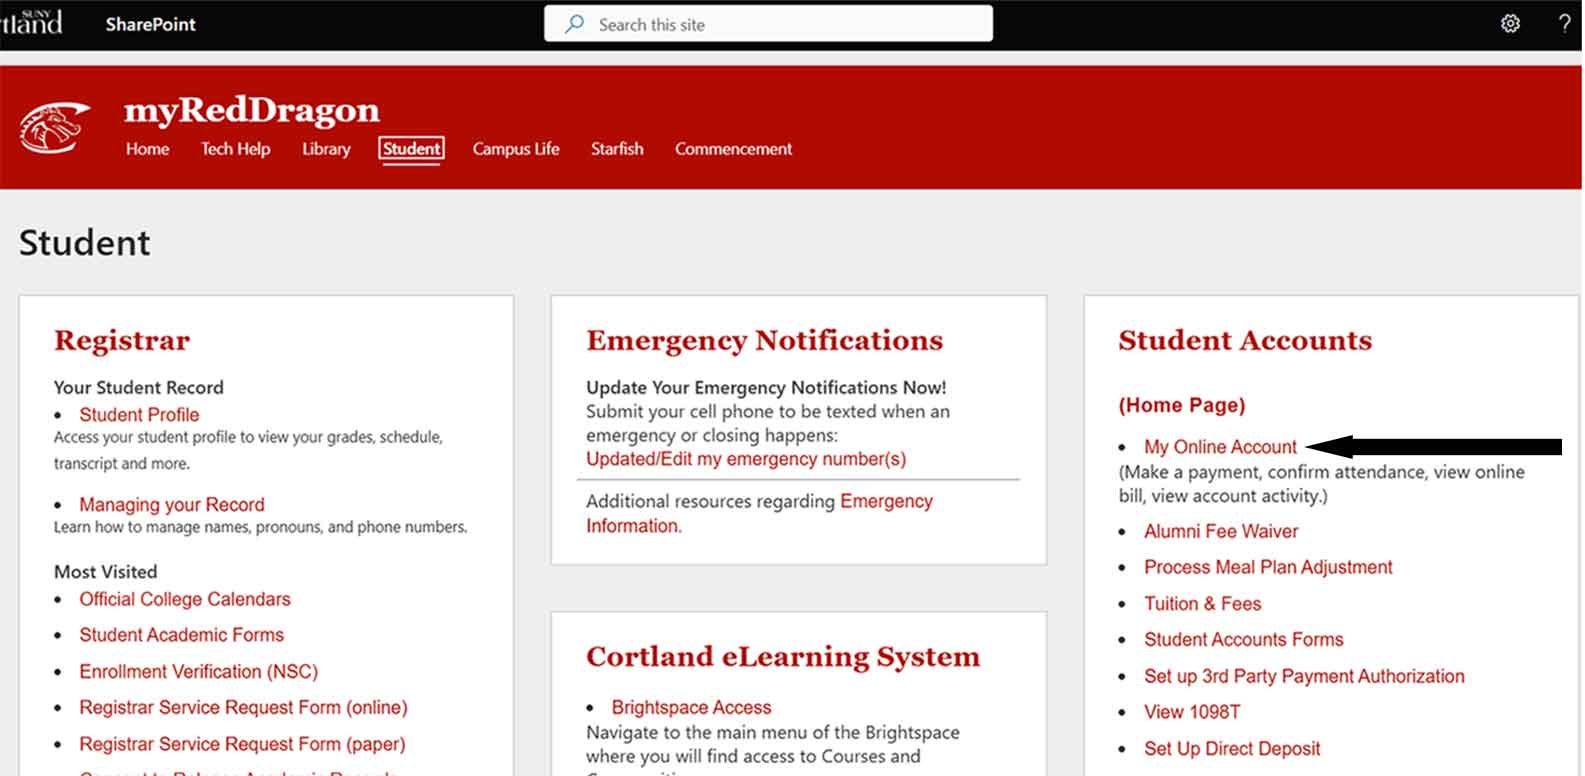
Task: Open Enrollment Verification (NSC) link
Action: (x=198, y=672)
